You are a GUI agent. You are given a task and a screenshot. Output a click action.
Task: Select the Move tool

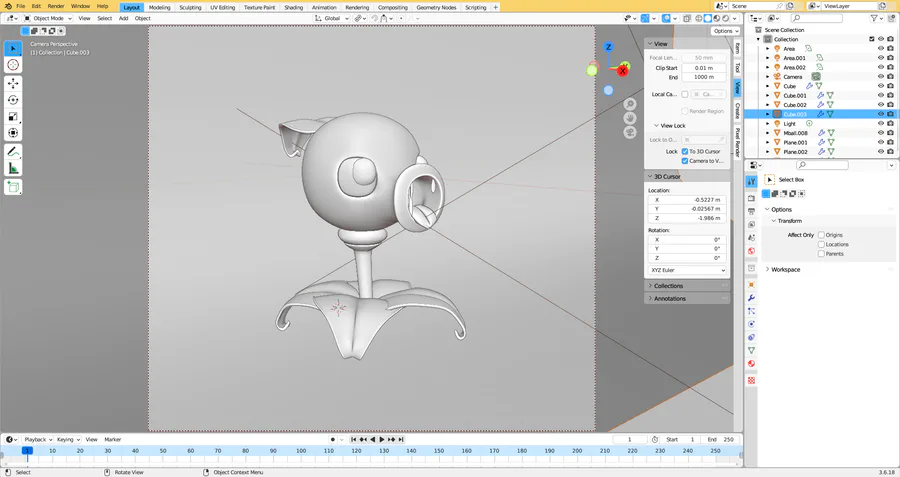point(13,84)
